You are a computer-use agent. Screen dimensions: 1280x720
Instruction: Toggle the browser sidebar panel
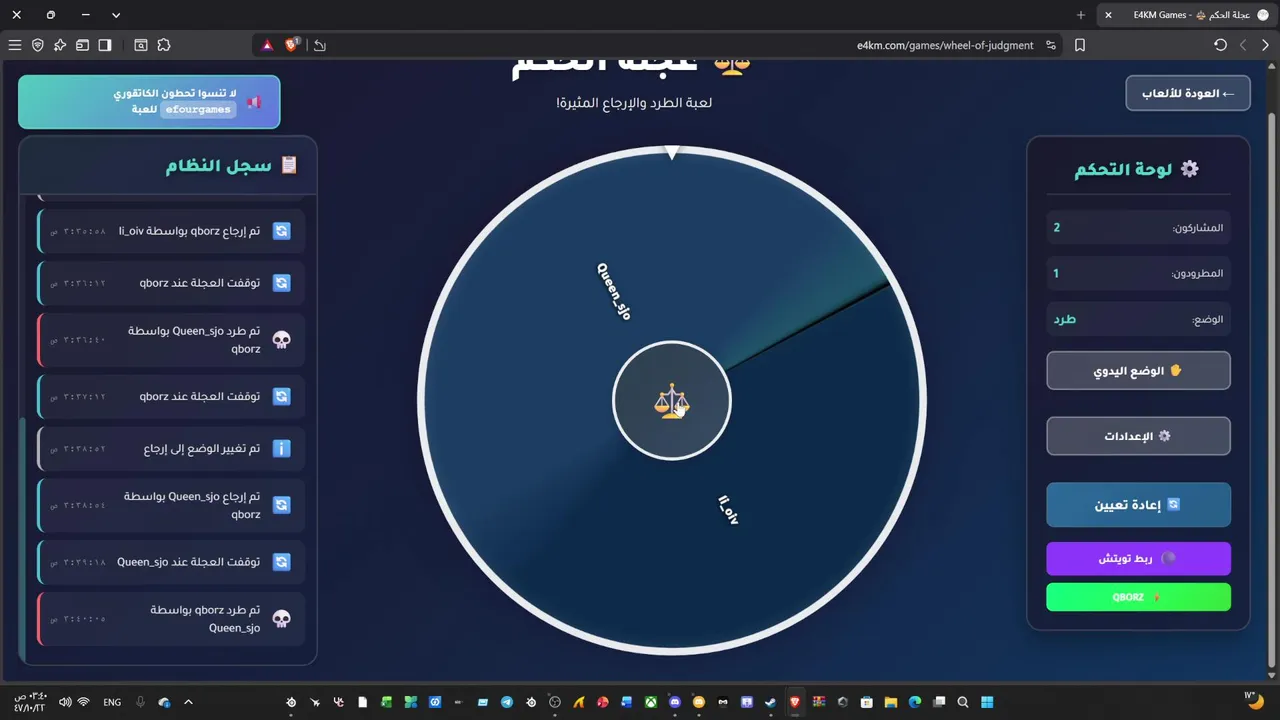click(x=105, y=45)
